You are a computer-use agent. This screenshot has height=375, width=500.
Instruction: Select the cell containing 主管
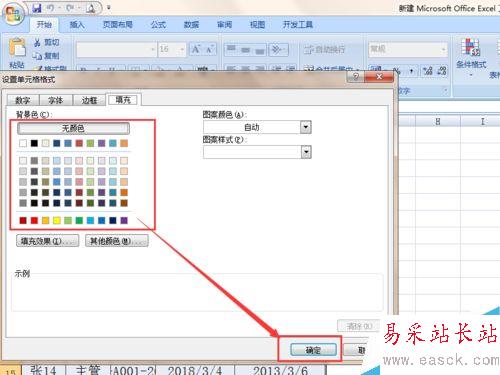tap(88, 370)
